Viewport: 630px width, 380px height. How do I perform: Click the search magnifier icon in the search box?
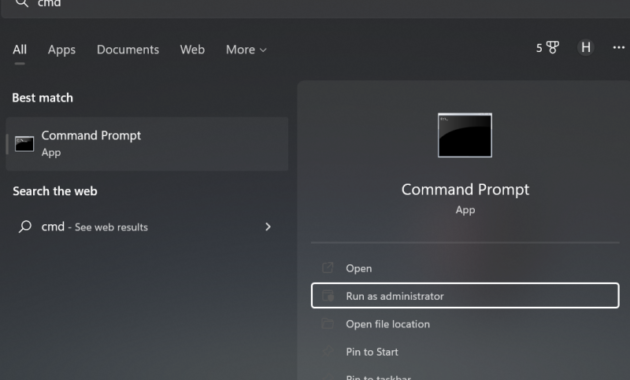(x=22, y=3)
